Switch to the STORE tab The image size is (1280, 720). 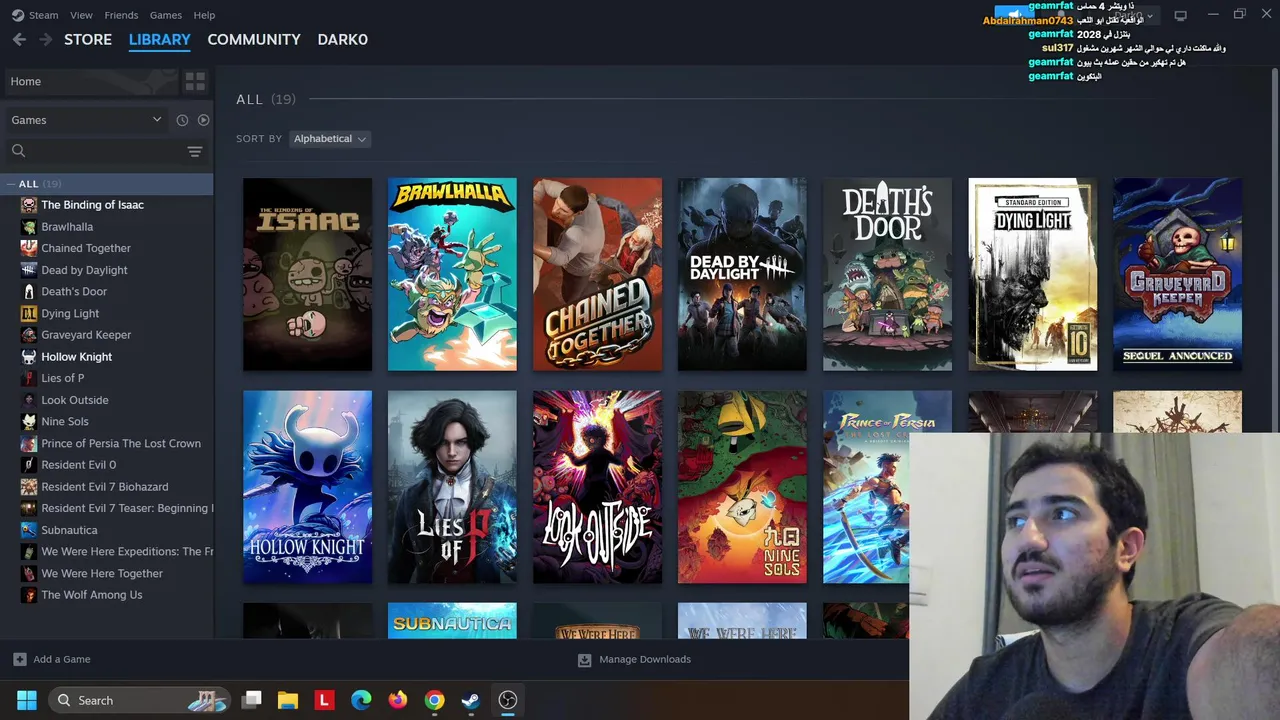click(x=88, y=39)
